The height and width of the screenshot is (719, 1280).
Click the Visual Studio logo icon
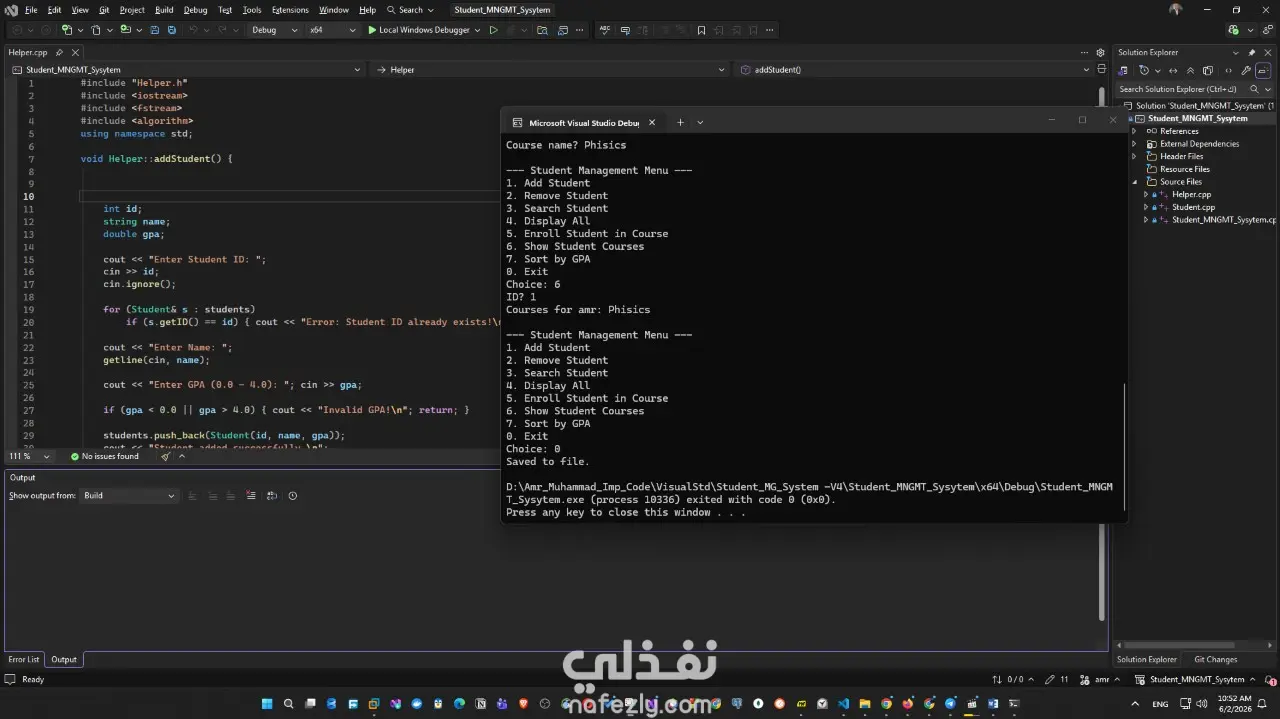pos(11,10)
